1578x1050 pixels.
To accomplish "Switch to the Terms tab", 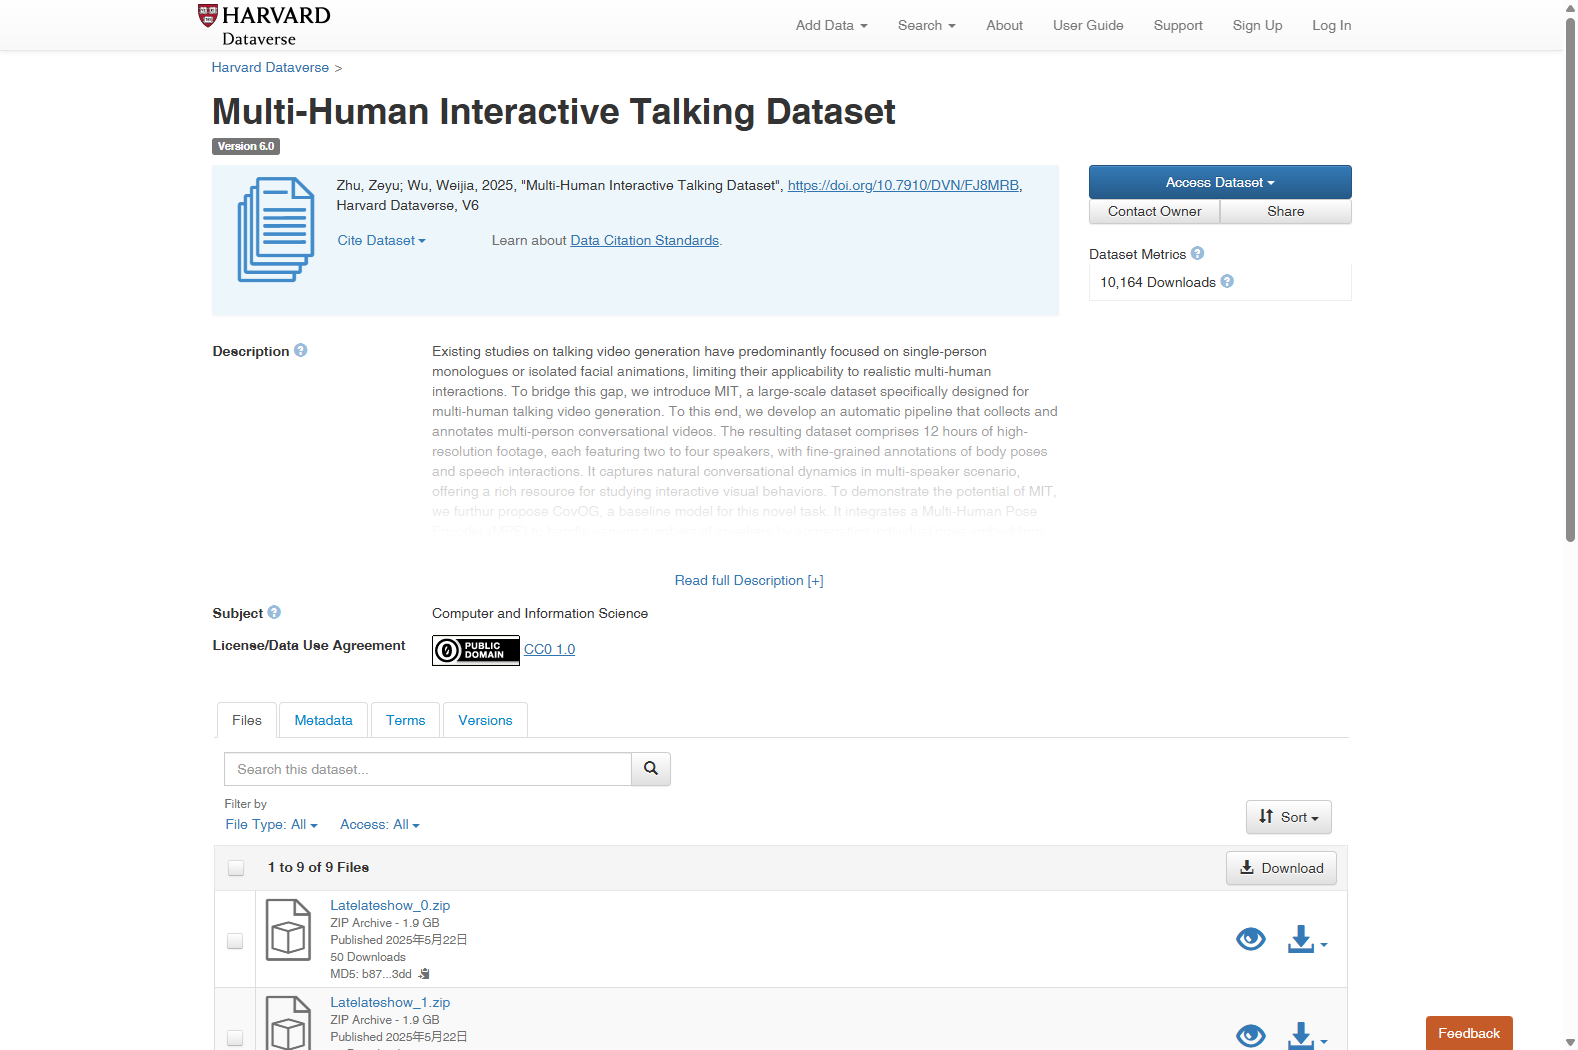I will tap(405, 720).
